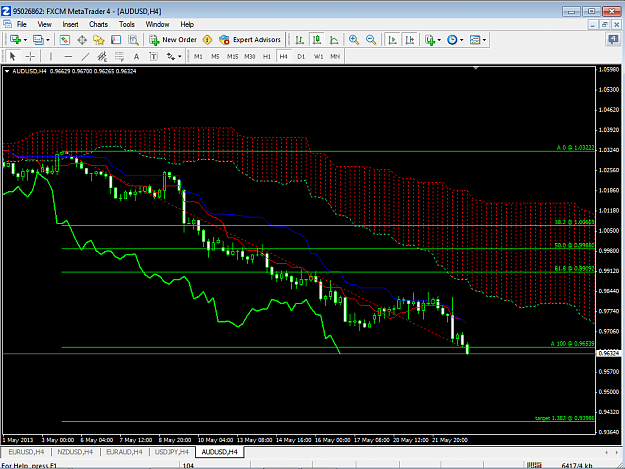
Task: Select the Cursor arrow tool
Action: [12, 56]
